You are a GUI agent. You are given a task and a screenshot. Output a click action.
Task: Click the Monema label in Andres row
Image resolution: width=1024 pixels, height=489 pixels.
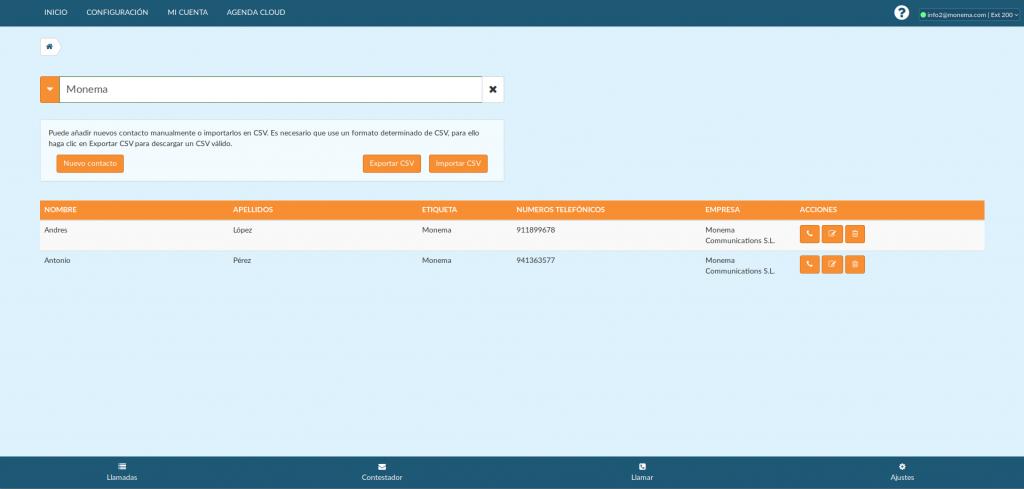click(x=437, y=230)
